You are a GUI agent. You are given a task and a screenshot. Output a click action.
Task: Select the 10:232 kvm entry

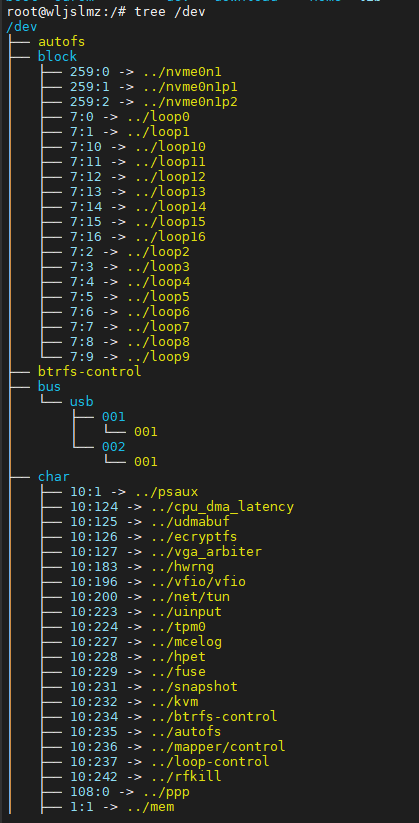(x=134, y=702)
